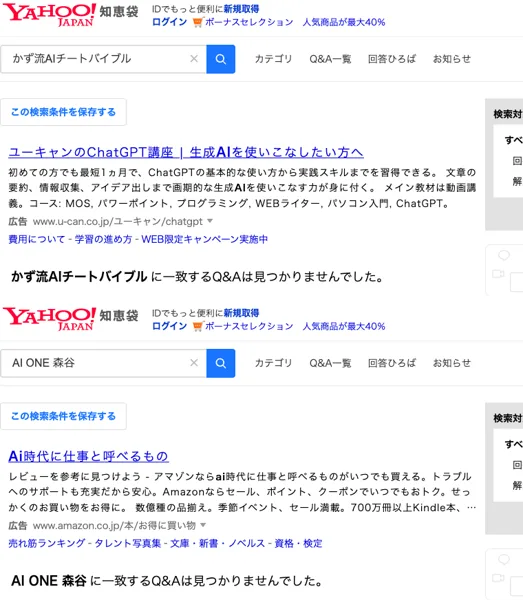Viewport: 523px width, 600px height.
Task: Open WEB限定キャンペーン実施中 sitelink
Action: pyautogui.click(x=205, y=240)
